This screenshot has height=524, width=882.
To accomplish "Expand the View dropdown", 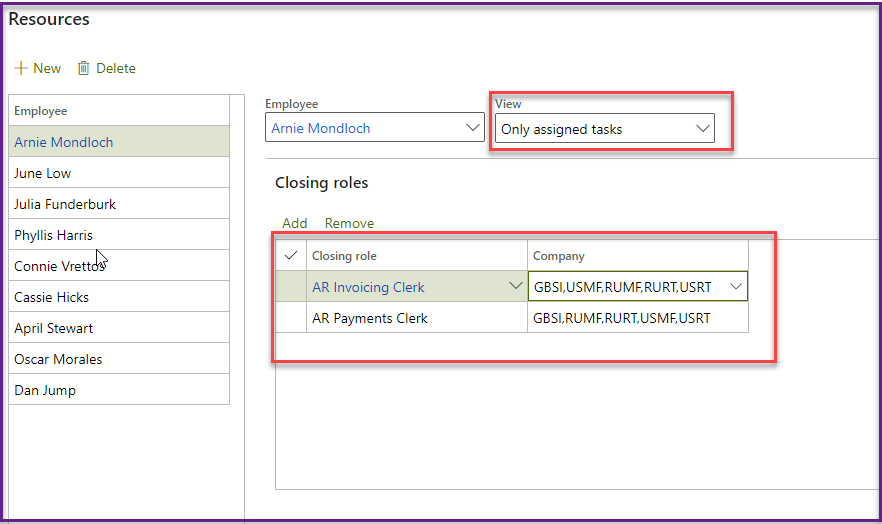I will pos(703,129).
